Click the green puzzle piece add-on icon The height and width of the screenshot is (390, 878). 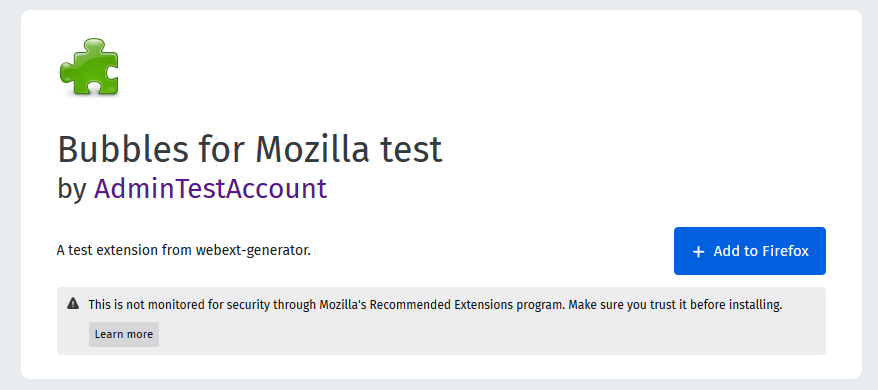click(x=89, y=67)
